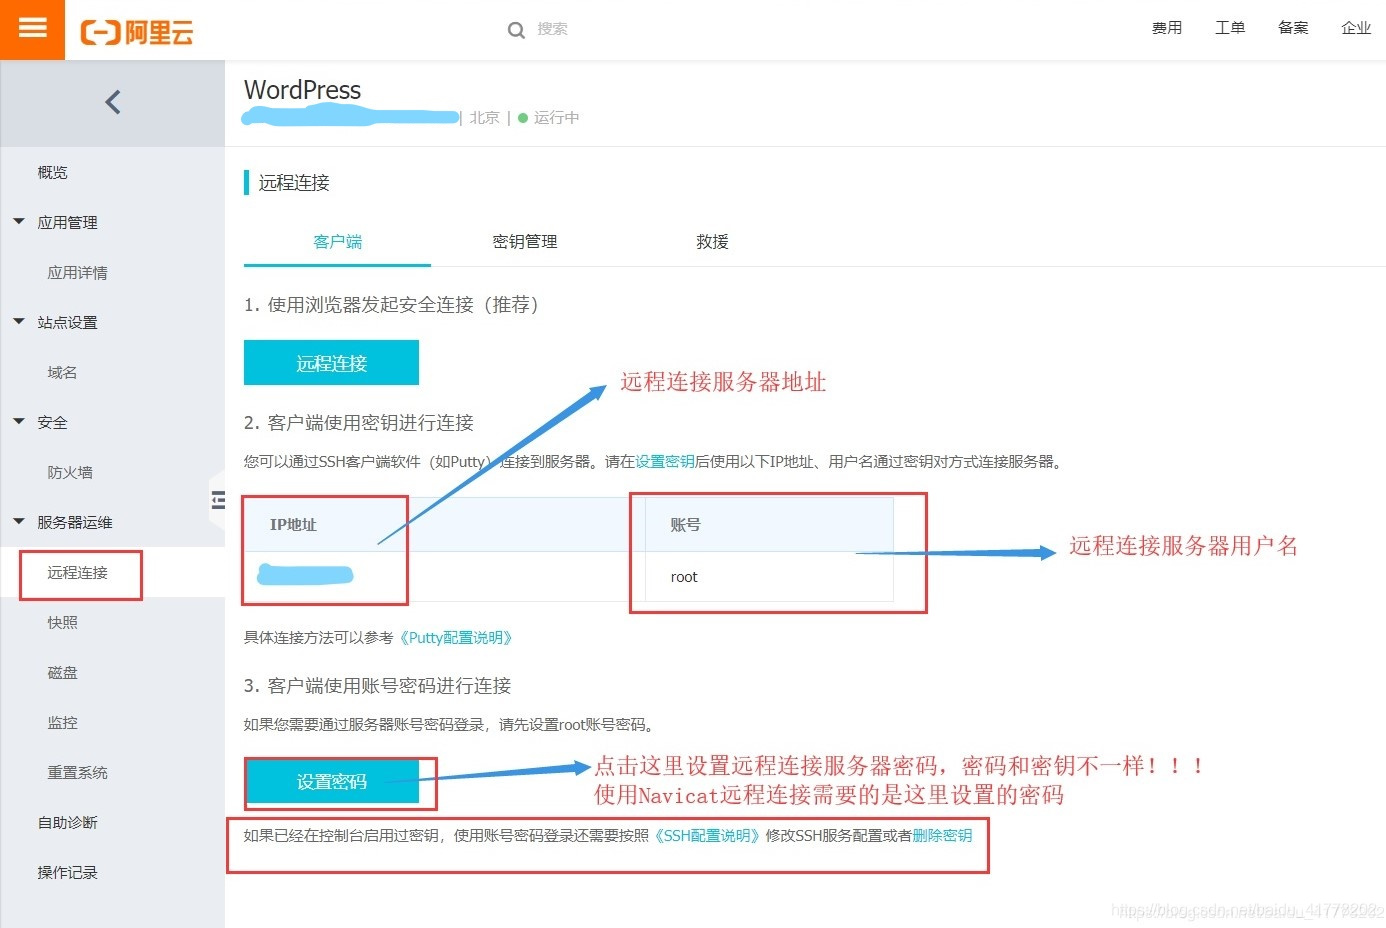This screenshot has width=1386, height=928.
Task: Open 重置系统 in the sidebar
Action: click(x=77, y=772)
